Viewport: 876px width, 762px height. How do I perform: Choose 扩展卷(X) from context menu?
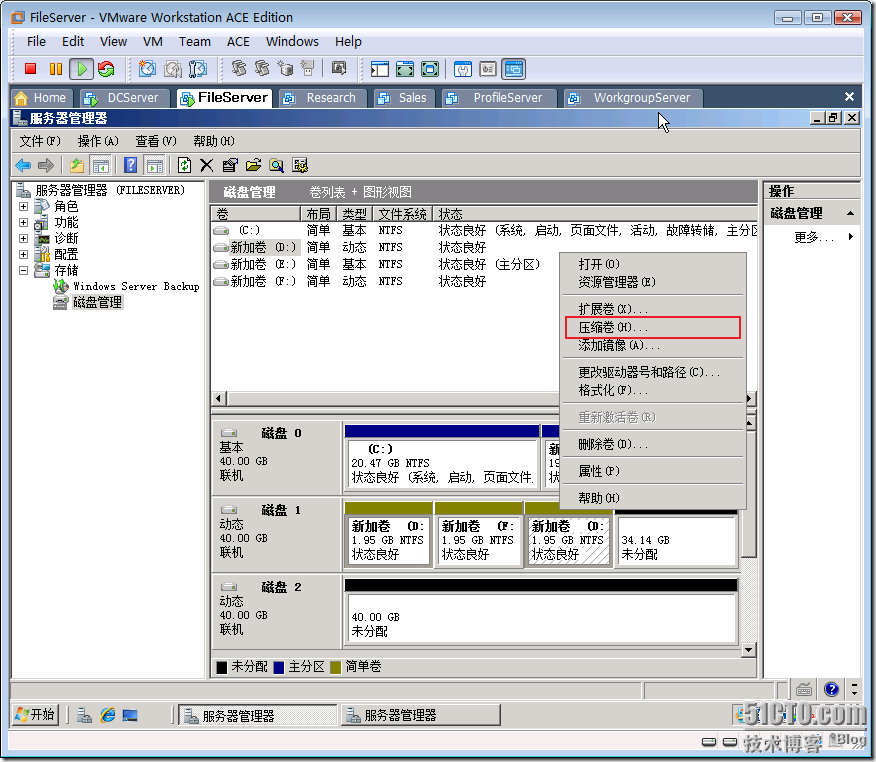[652, 309]
